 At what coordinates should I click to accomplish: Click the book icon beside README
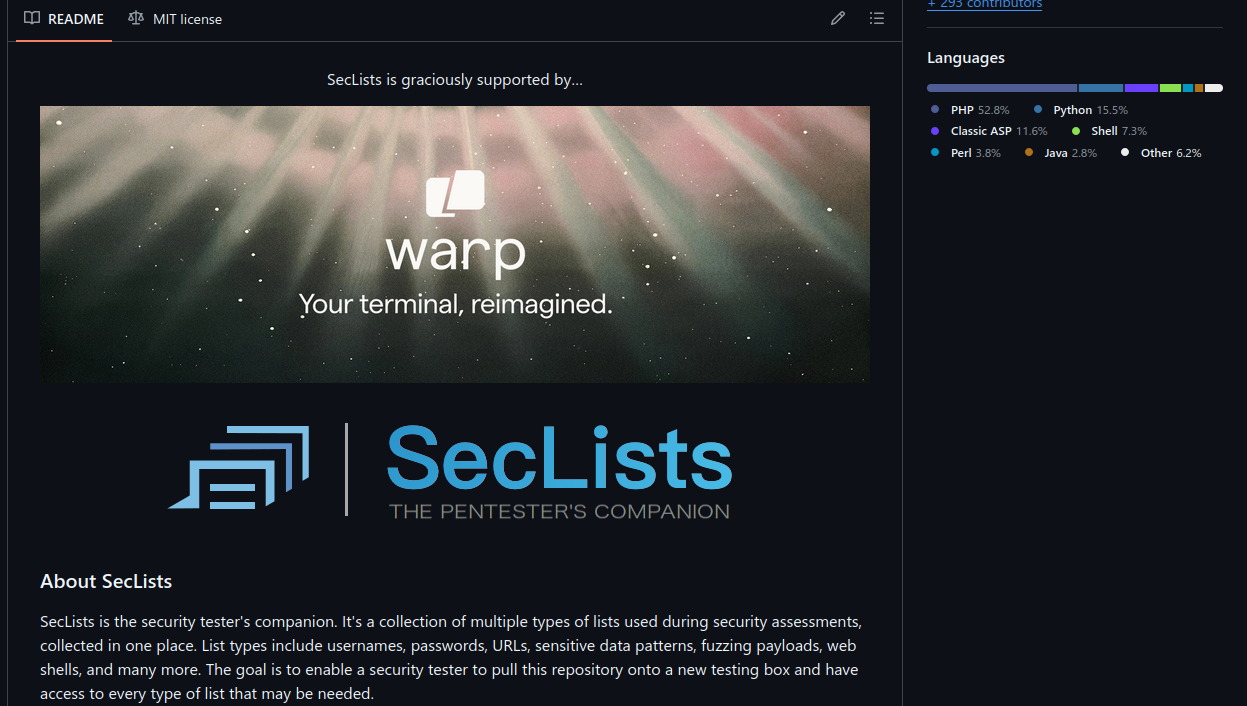click(x=32, y=18)
